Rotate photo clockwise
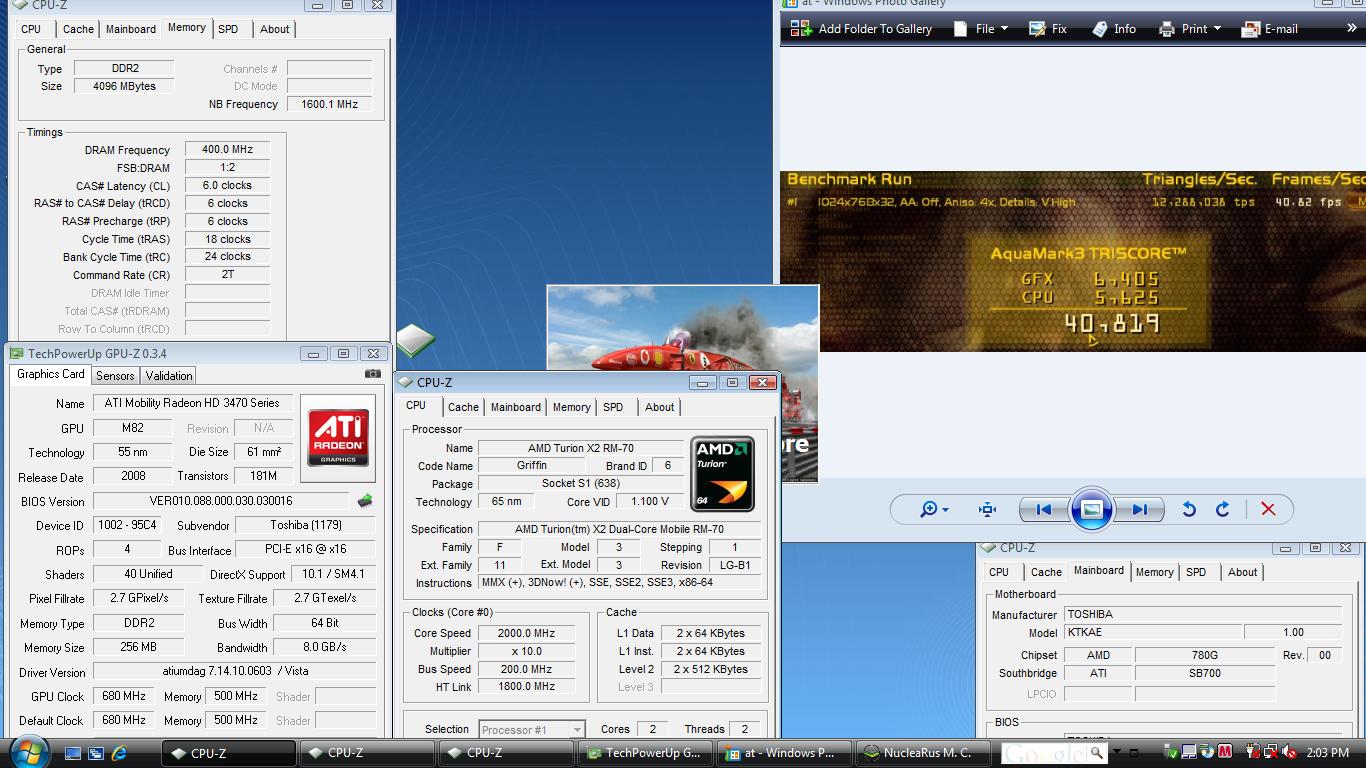Viewport: 1366px width, 768px height. [1222, 509]
